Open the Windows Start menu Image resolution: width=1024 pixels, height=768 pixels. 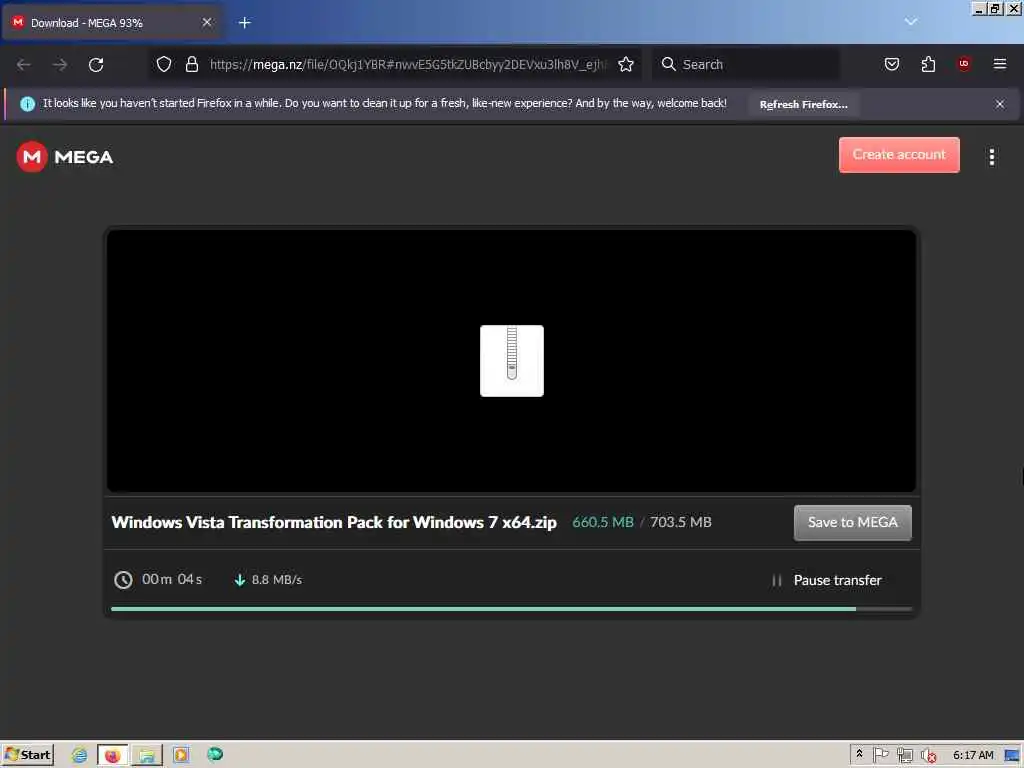pyautogui.click(x=27, y=755)
